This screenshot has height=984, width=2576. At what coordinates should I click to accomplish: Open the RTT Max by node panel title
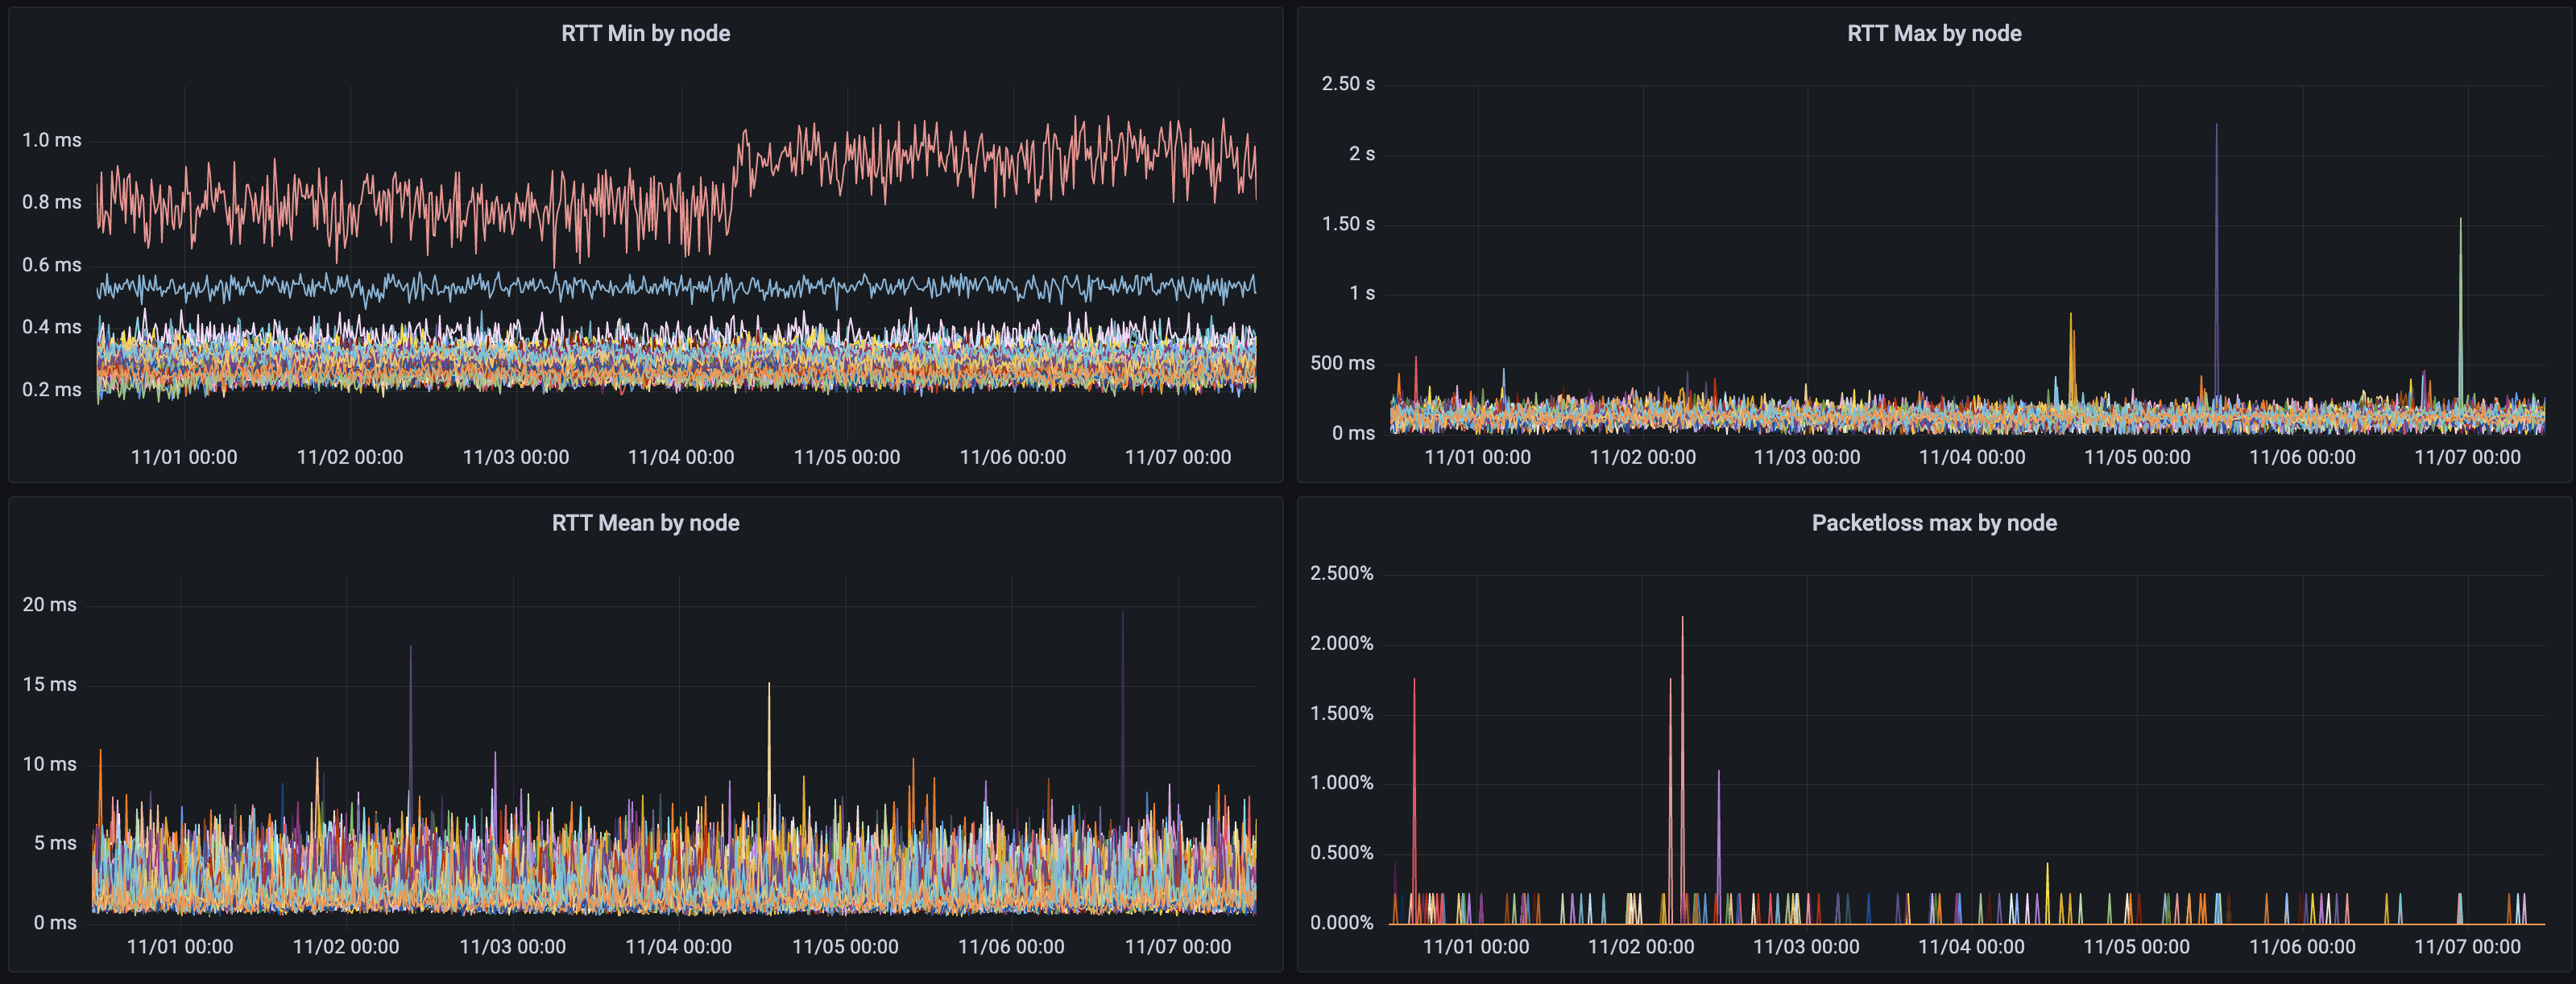click(x=1933, y=33)
